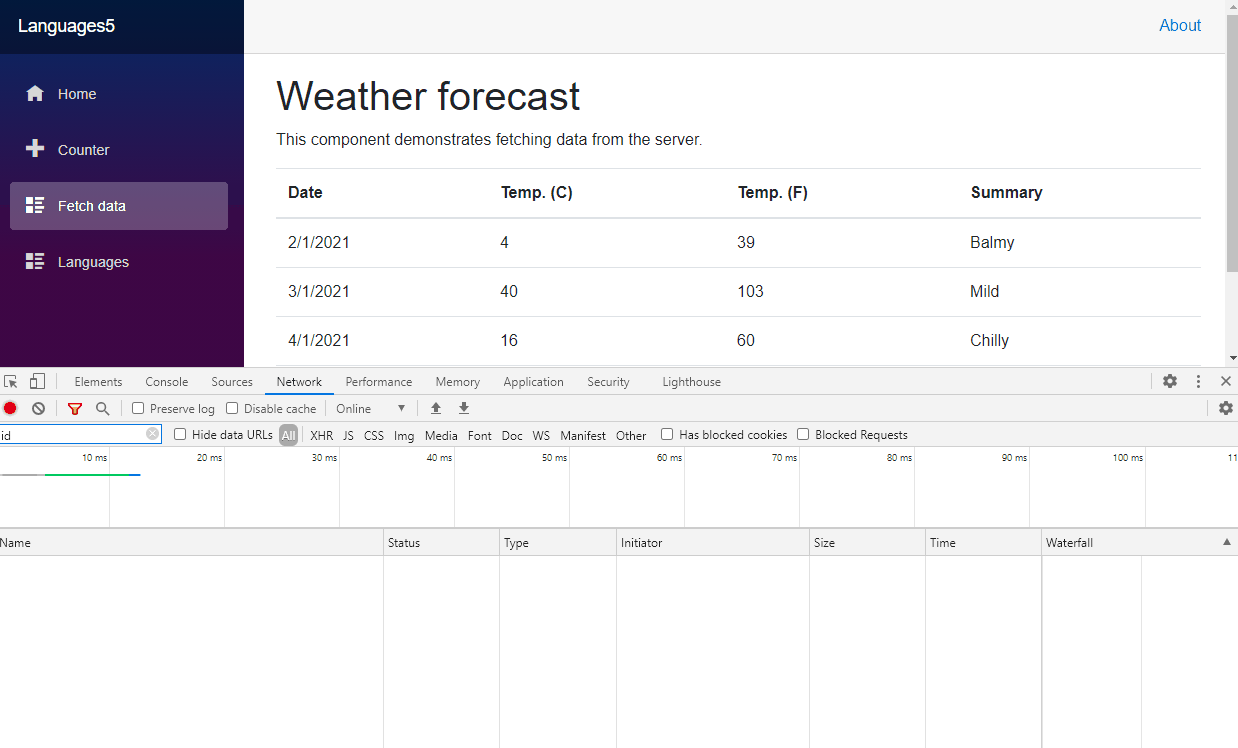Uncheck the Hide data URLs checkbox
Viewport: 1238px width, 748px height.
pos(180,434)
